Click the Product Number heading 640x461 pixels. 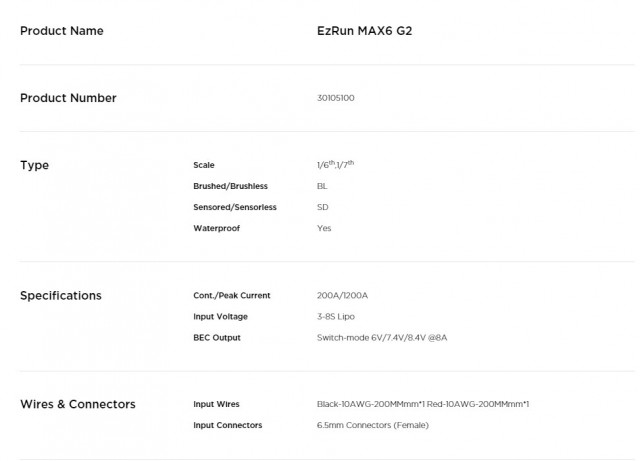click(68, 98)
